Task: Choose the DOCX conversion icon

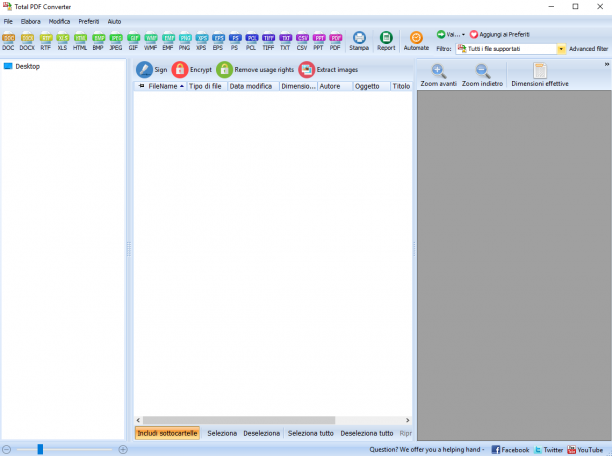Action: (x=27, y=41)
